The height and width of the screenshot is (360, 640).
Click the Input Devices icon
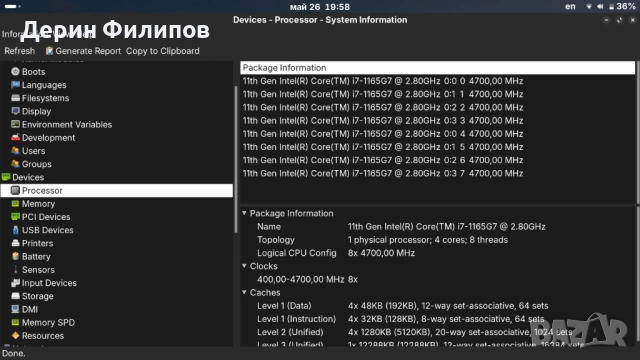pyautogui.click(x=16, y=282)
